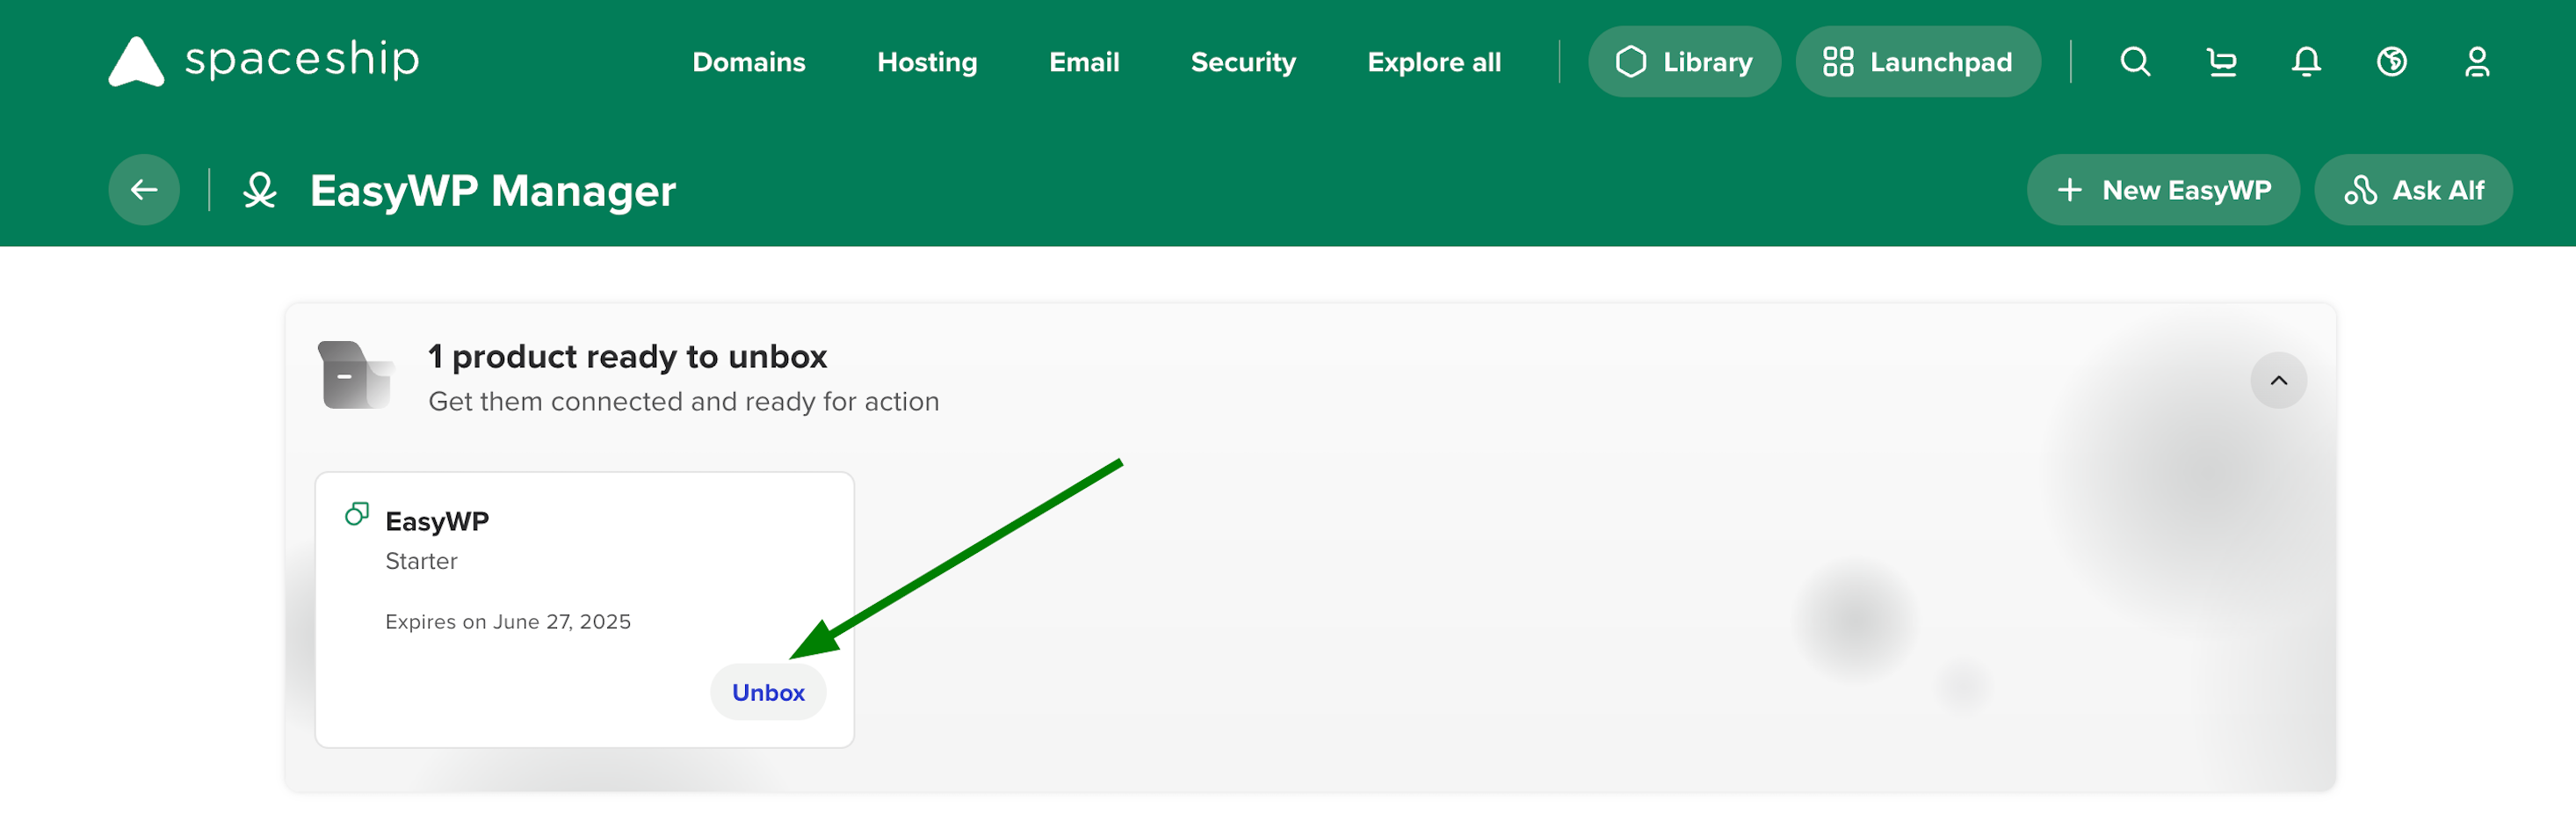Select the Security navigation item
2576x814 pixels.
click(x=1243, y=61)
